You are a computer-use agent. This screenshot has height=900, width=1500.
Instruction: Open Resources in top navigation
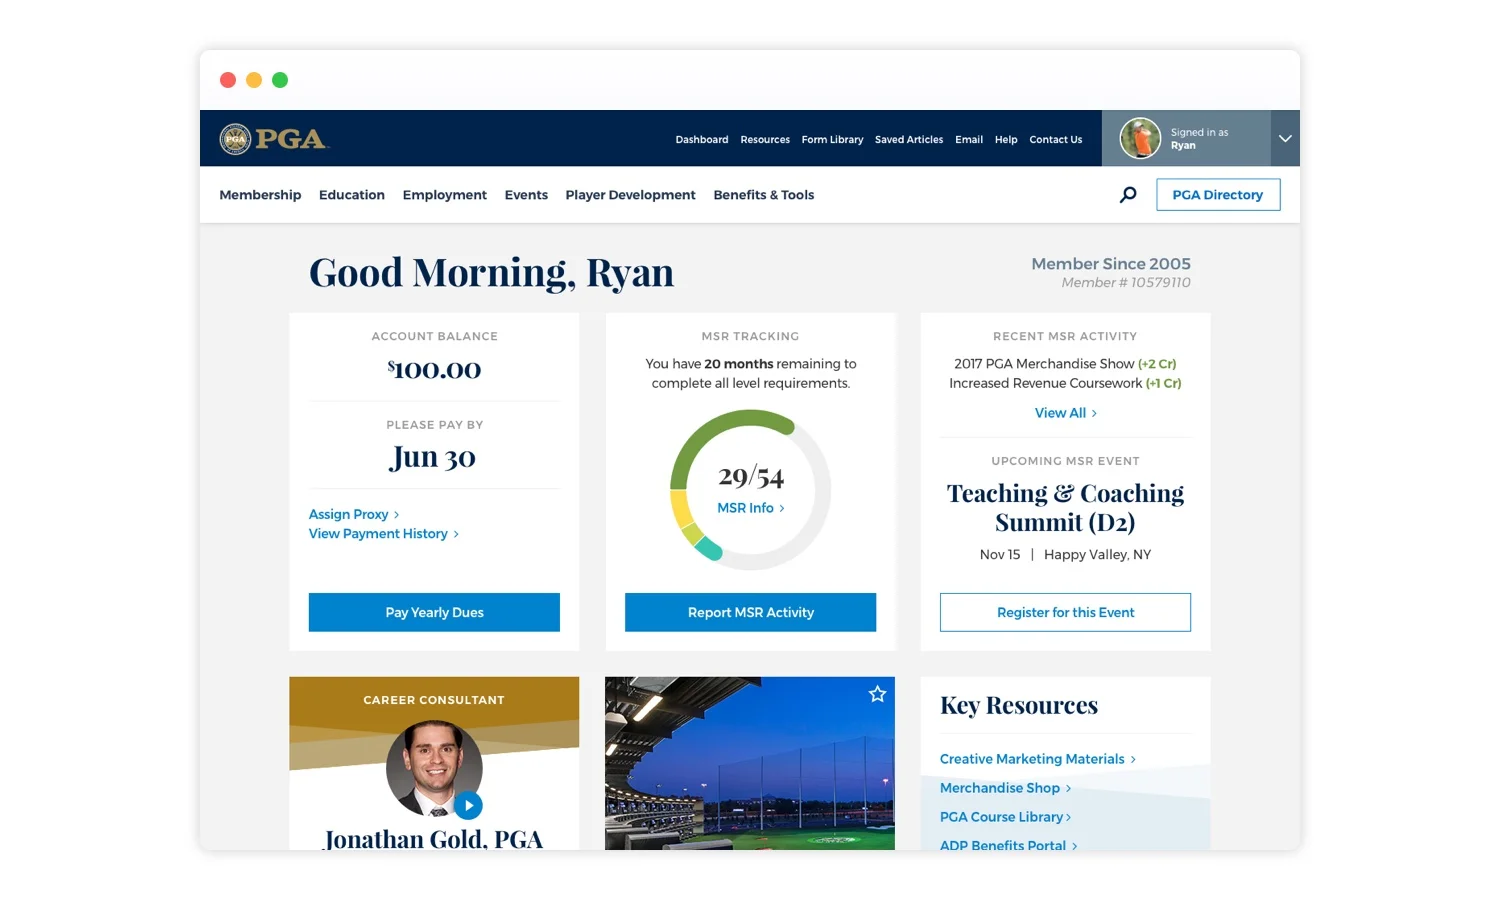point(765,140)
